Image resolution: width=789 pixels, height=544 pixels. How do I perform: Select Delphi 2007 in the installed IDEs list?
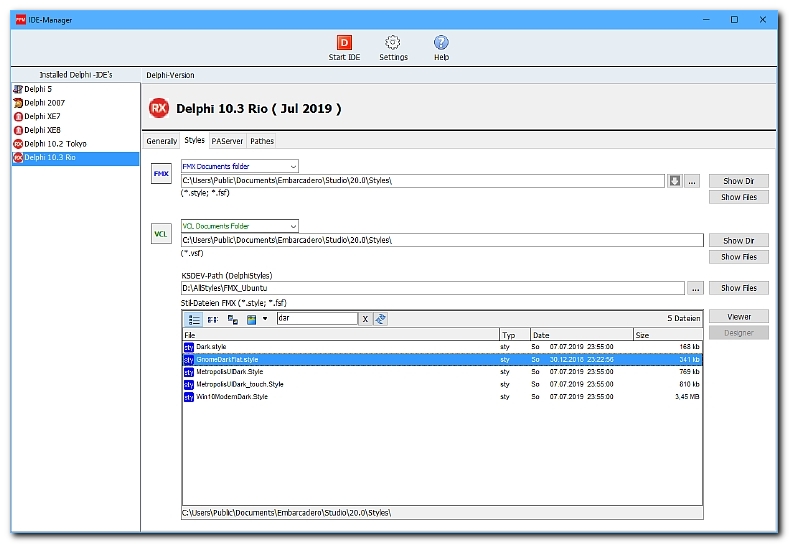(75, 103)
